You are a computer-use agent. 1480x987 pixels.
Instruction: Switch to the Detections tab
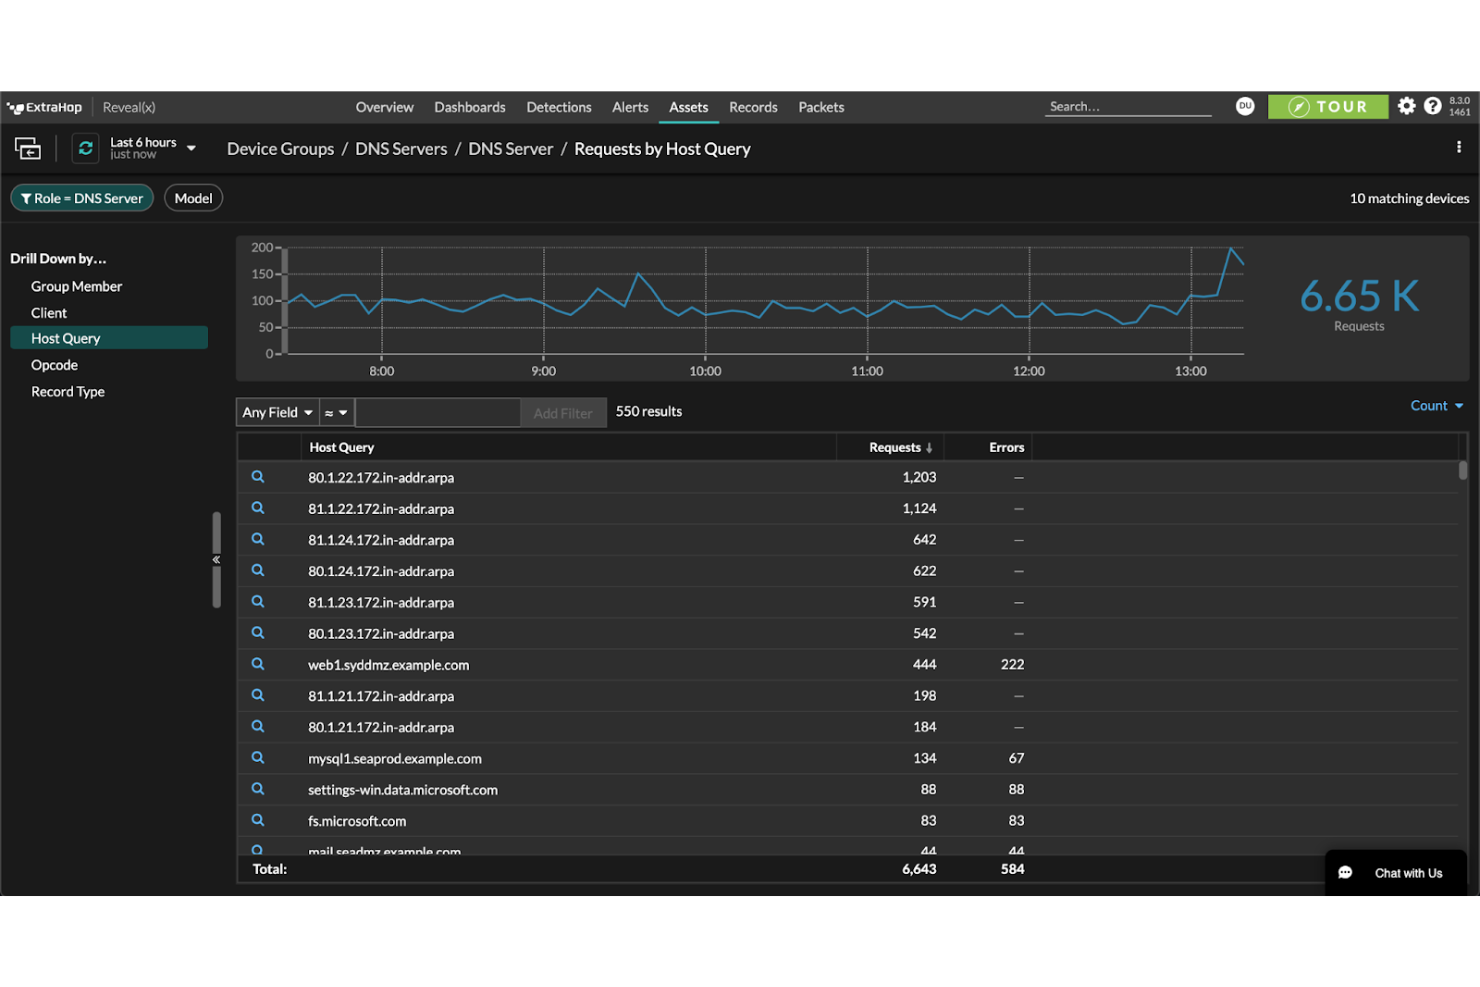pyautogui.click(x=558, y=107)
